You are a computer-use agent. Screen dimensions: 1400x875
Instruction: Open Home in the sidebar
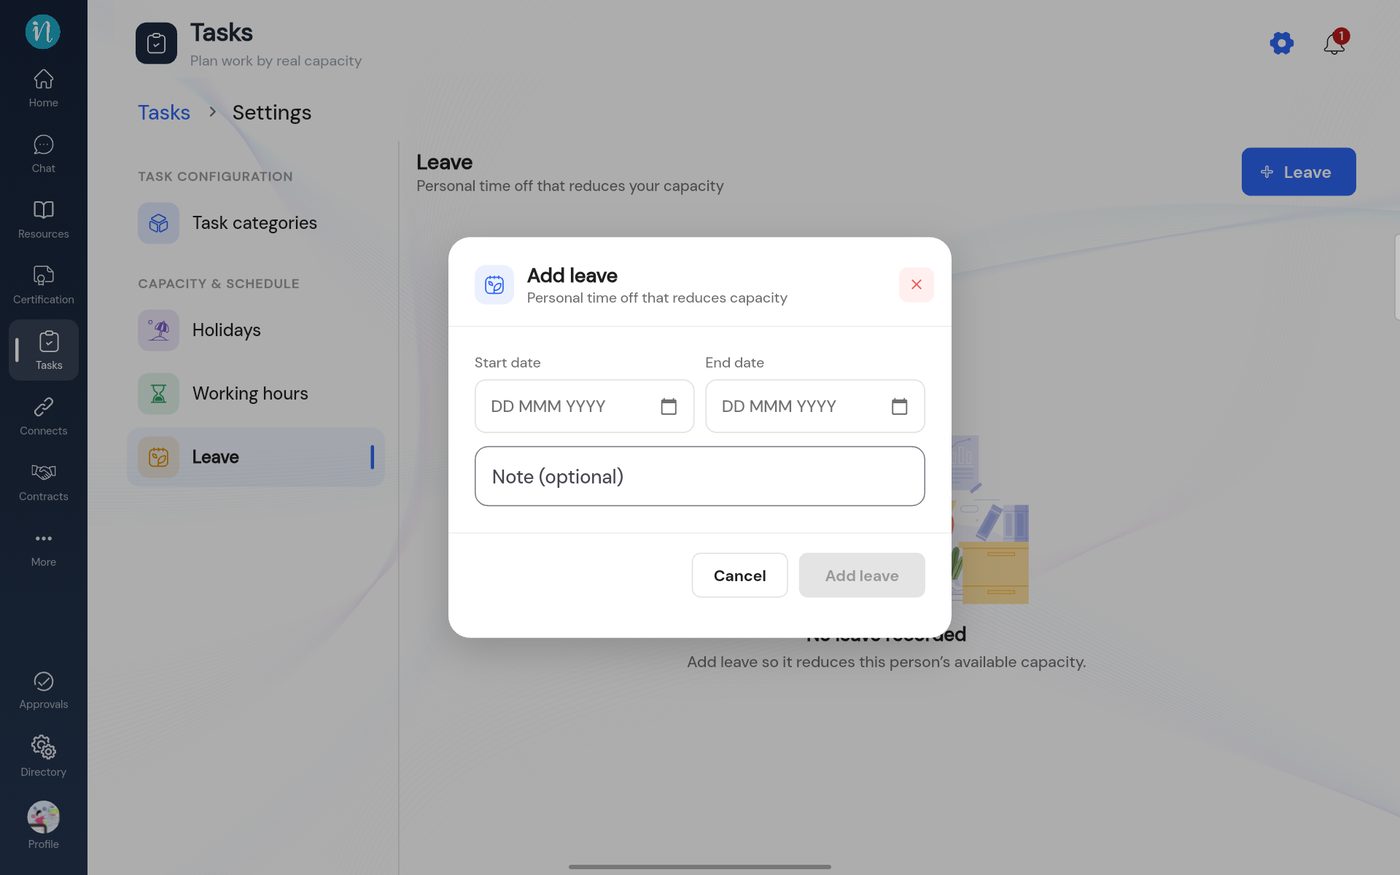coord(43,88)
